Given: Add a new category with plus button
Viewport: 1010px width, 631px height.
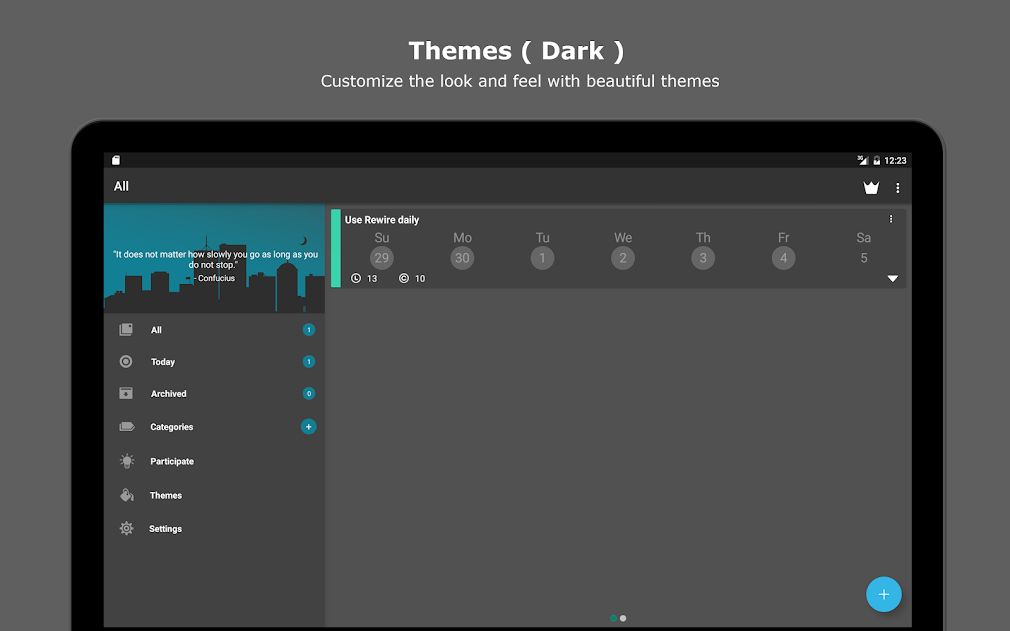Looking at the screenshot, I should pyautogui.click(x=309, y=426).
